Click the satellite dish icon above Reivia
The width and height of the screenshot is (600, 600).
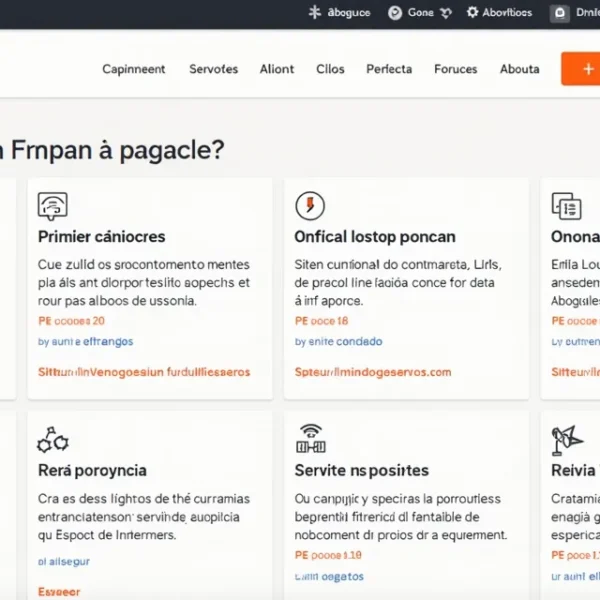(x=566, y=439)
